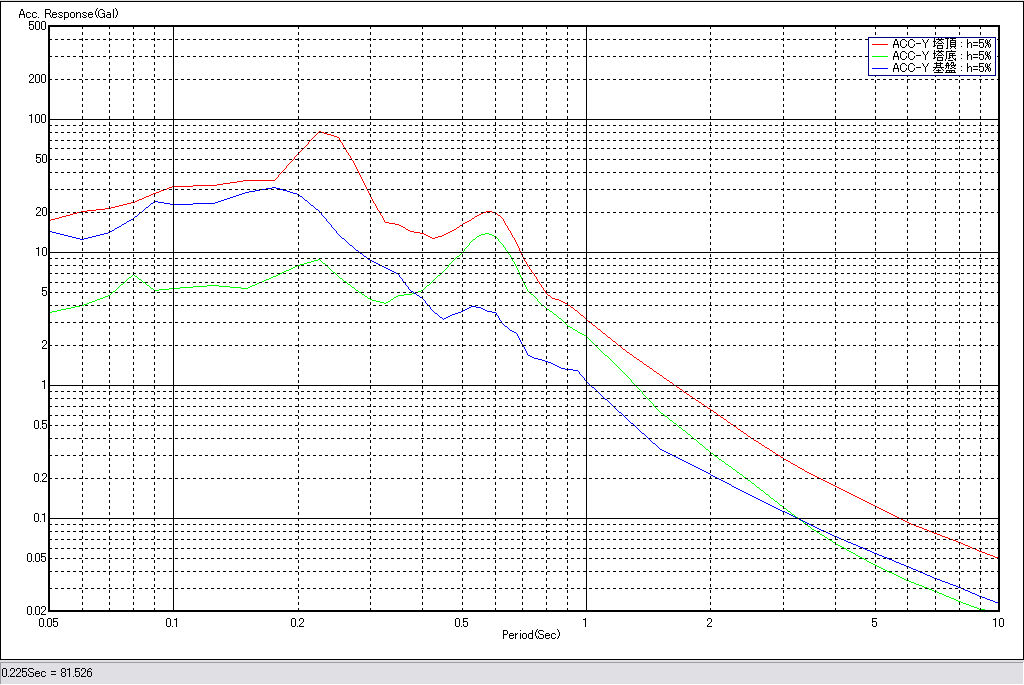Click the green curve peak near 0.55 sec
This screenshot has height=685, width=1024.
pos(486,233)
